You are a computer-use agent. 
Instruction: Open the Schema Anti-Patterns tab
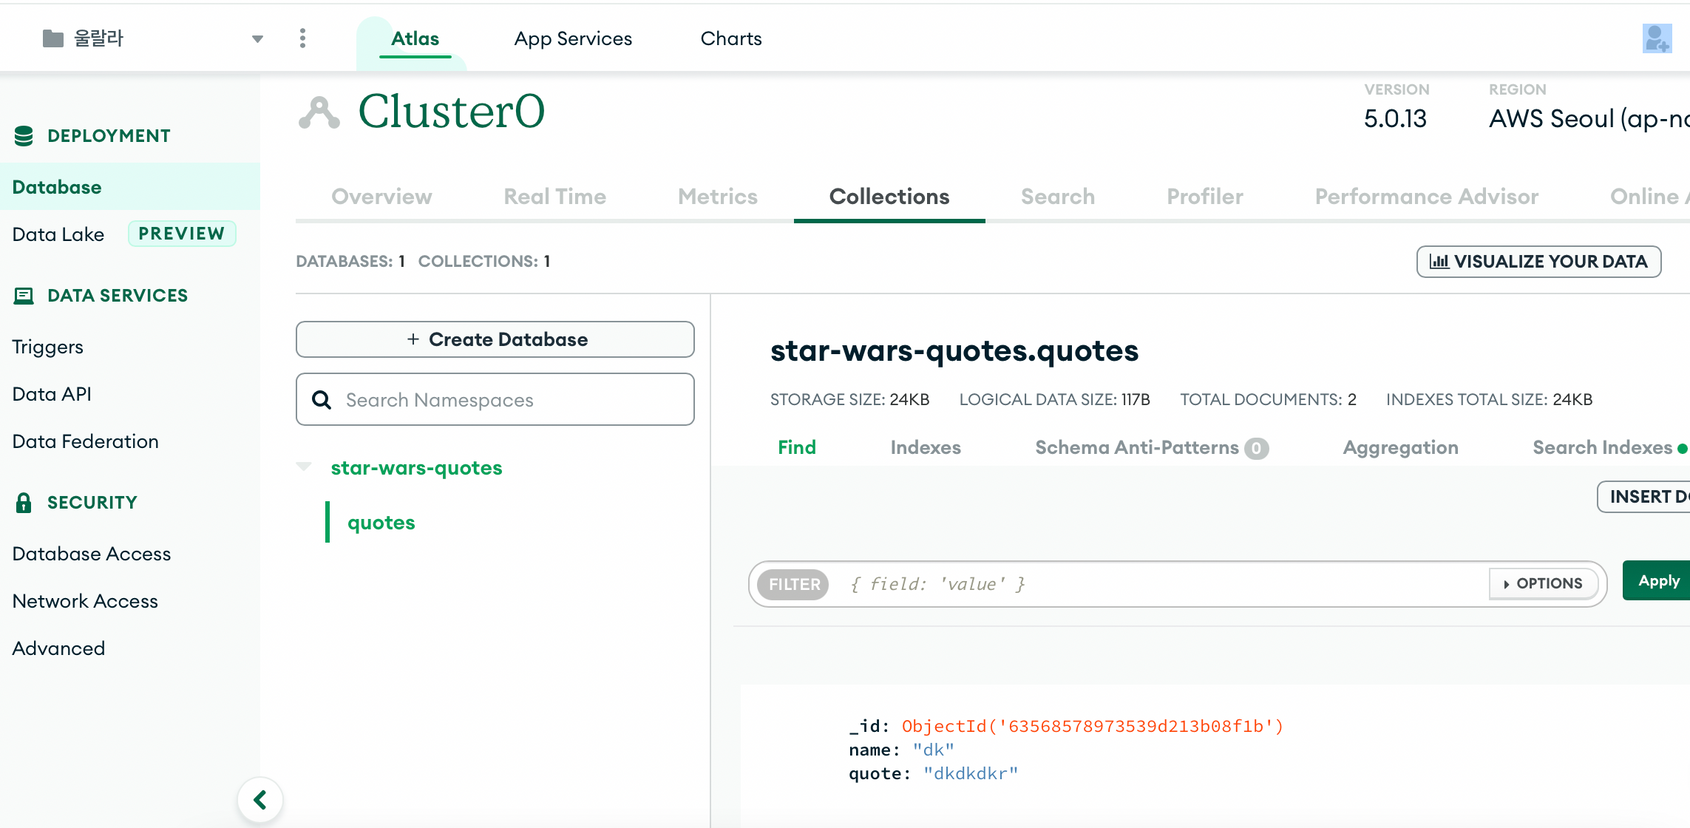(x=1152, y=447)
